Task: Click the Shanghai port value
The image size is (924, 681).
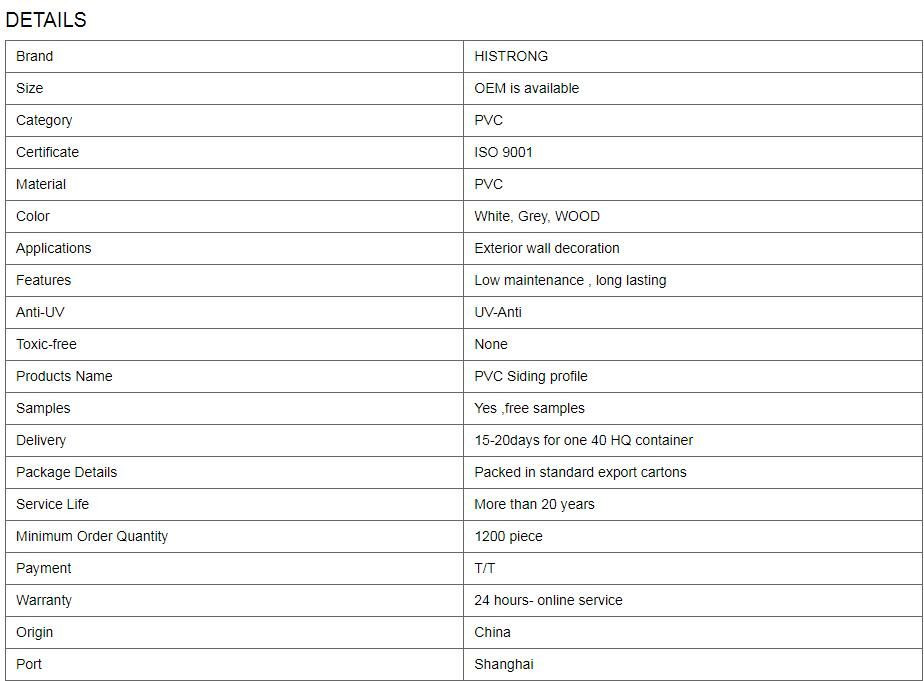Action: point(504,665)
